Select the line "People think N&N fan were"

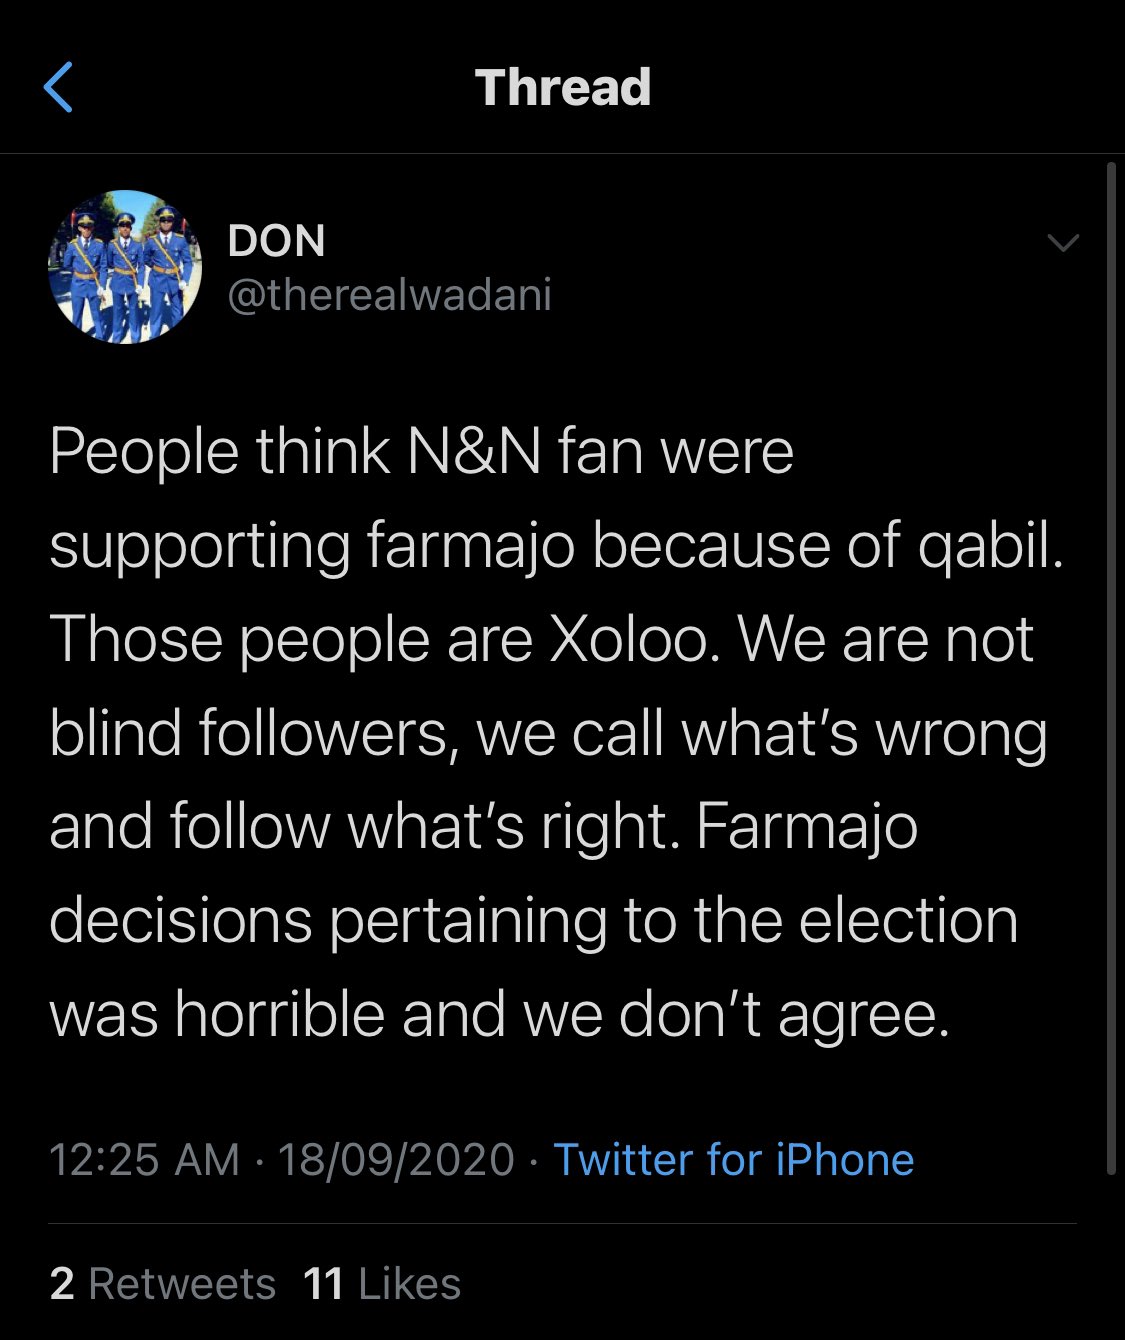coord(421,452)
